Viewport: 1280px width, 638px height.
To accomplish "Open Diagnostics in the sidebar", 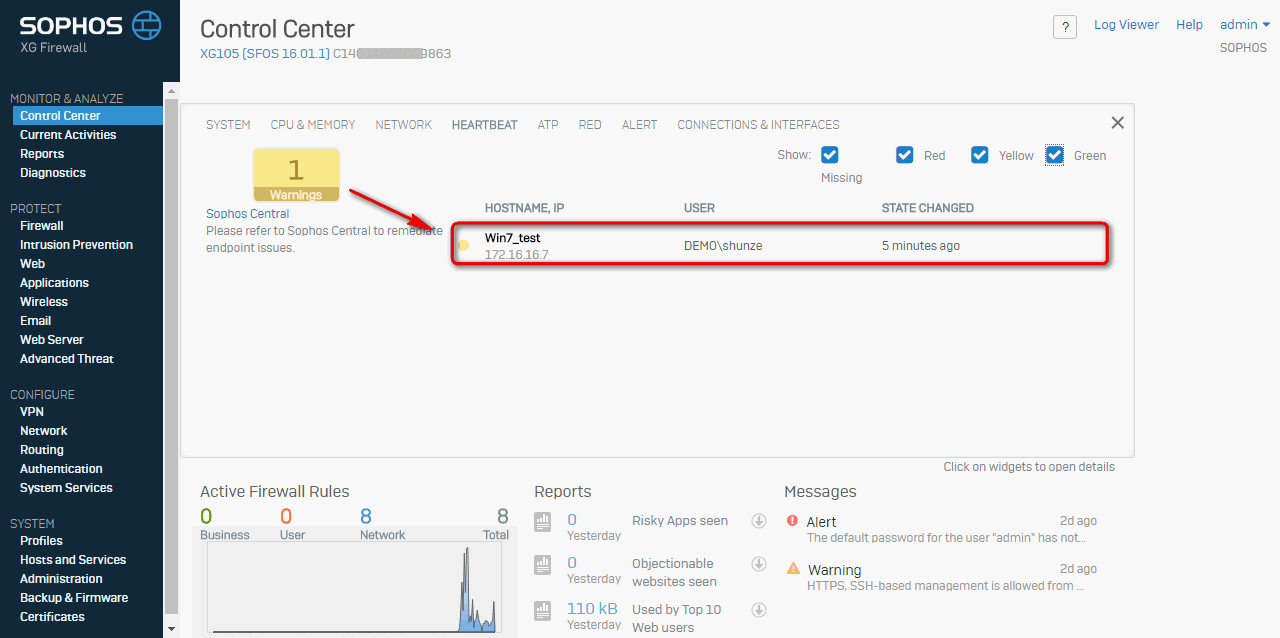I will point(53,173).
